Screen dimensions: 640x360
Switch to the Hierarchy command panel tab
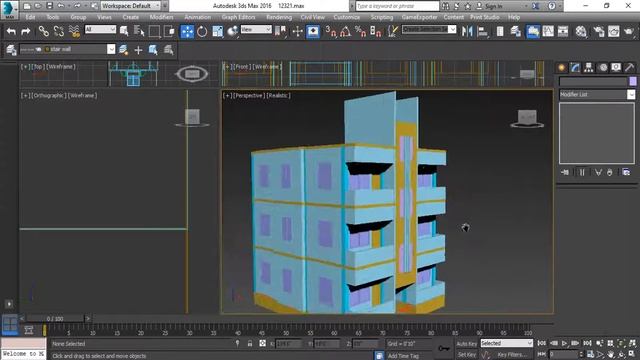coord(589,68)
